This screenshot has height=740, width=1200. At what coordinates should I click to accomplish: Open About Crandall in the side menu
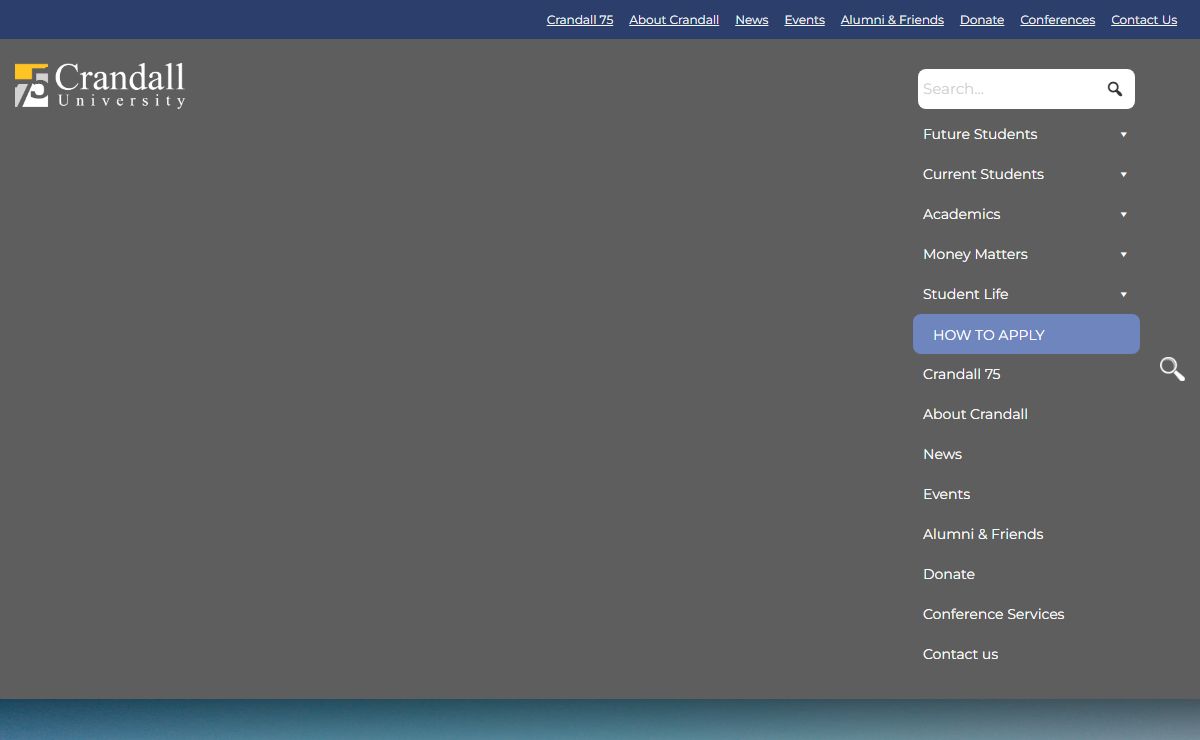tap(975, 414)
